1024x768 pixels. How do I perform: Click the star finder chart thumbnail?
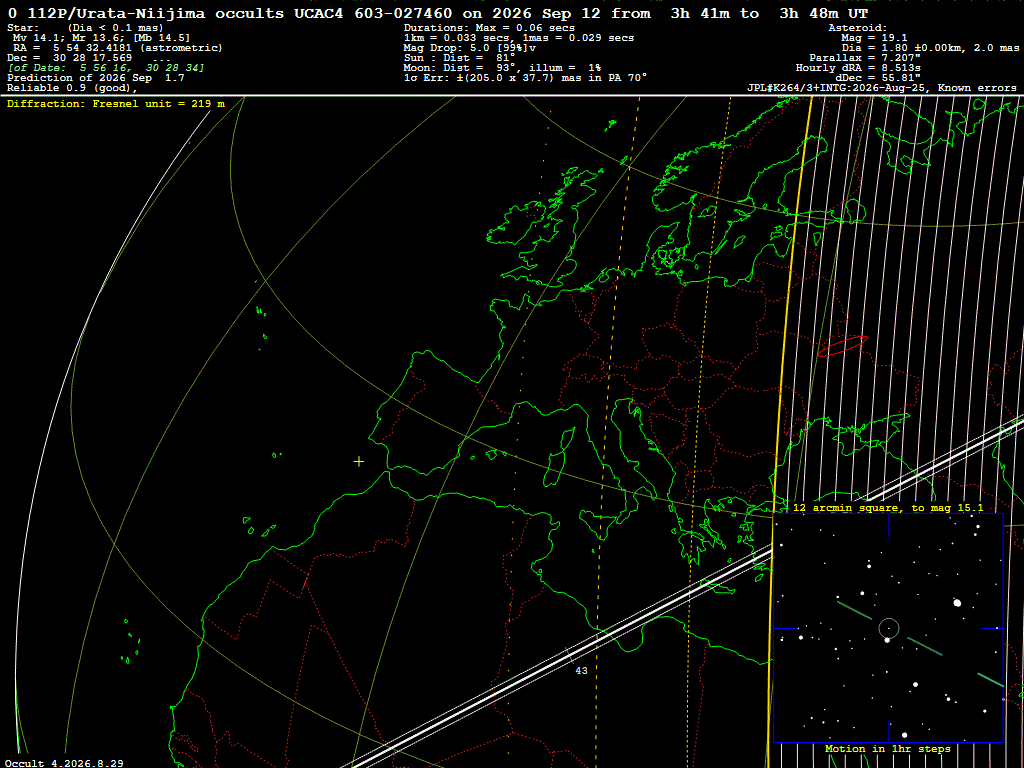888,628
